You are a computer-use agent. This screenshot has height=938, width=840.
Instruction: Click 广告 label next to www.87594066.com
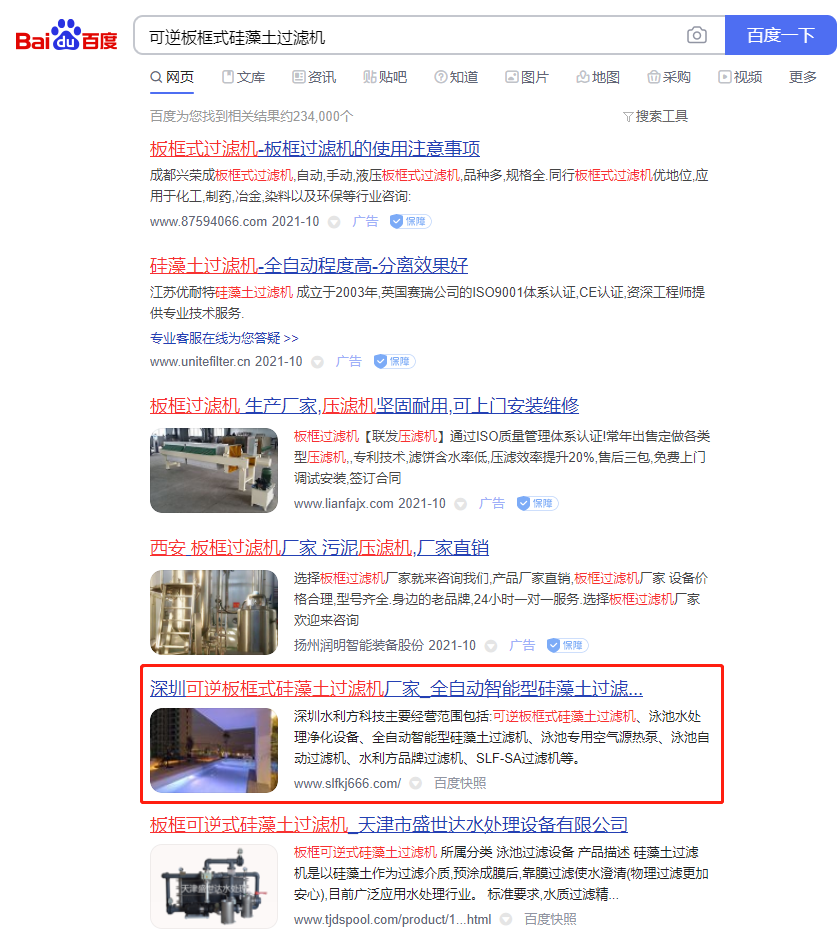(x=365, y=221)
